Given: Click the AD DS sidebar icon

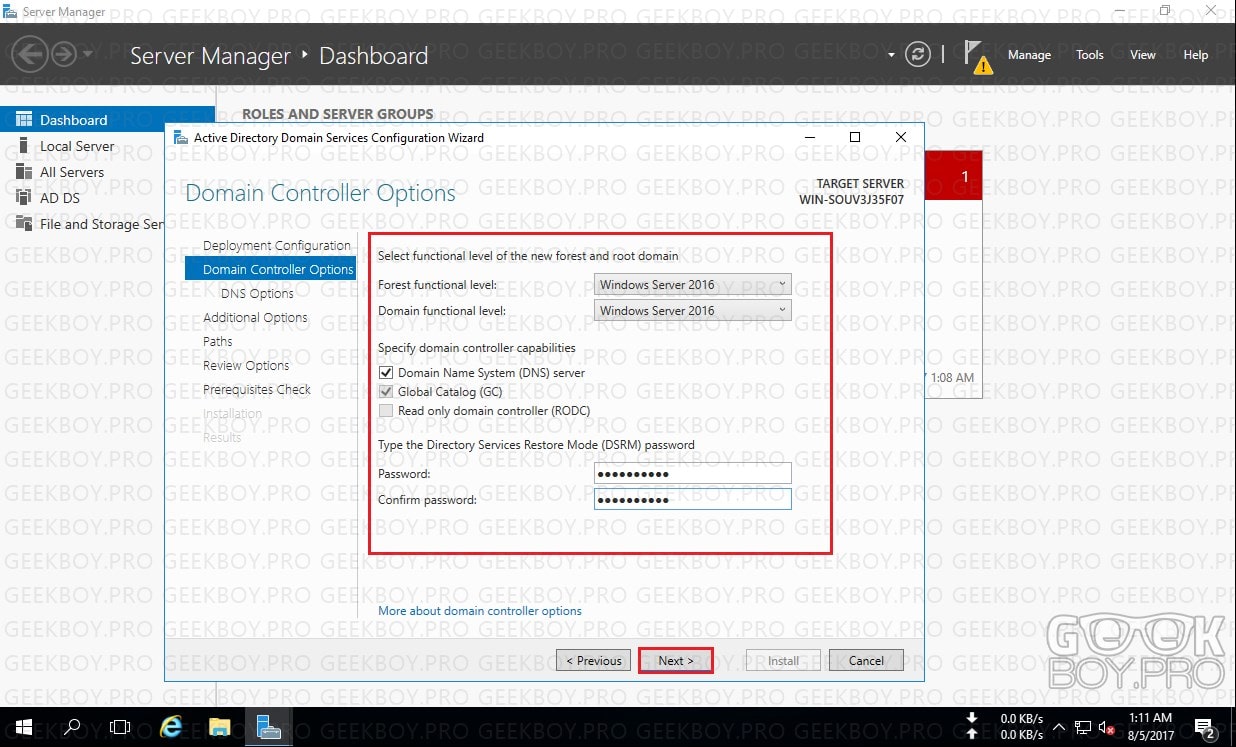Looking at the screenshot, I should point(24,198).
